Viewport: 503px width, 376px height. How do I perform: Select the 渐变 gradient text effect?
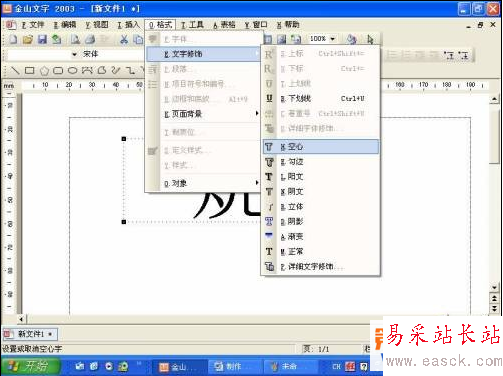(321, 237)
